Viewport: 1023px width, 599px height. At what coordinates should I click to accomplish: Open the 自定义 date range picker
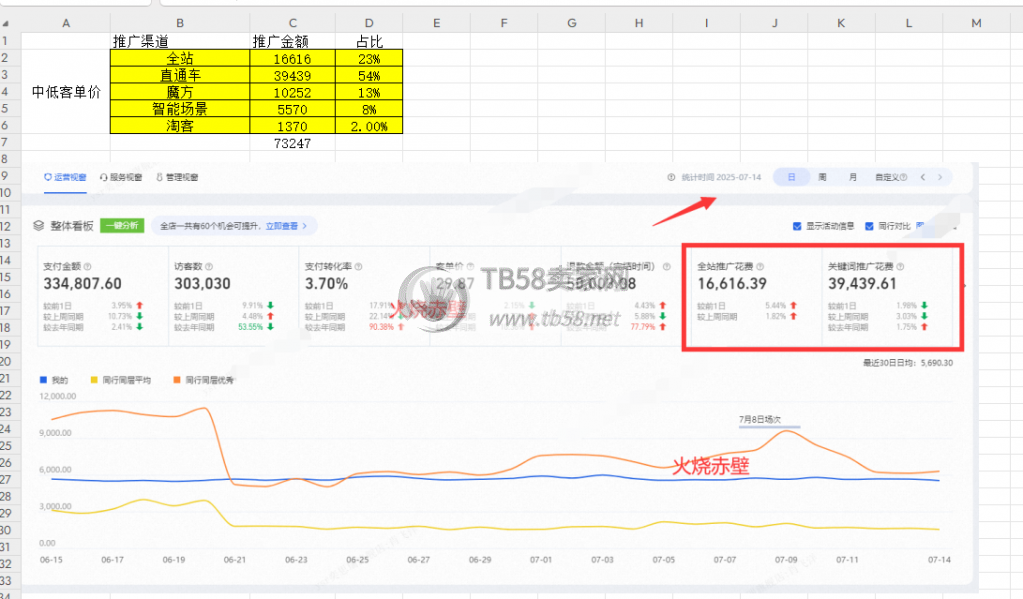pos(889,177)
